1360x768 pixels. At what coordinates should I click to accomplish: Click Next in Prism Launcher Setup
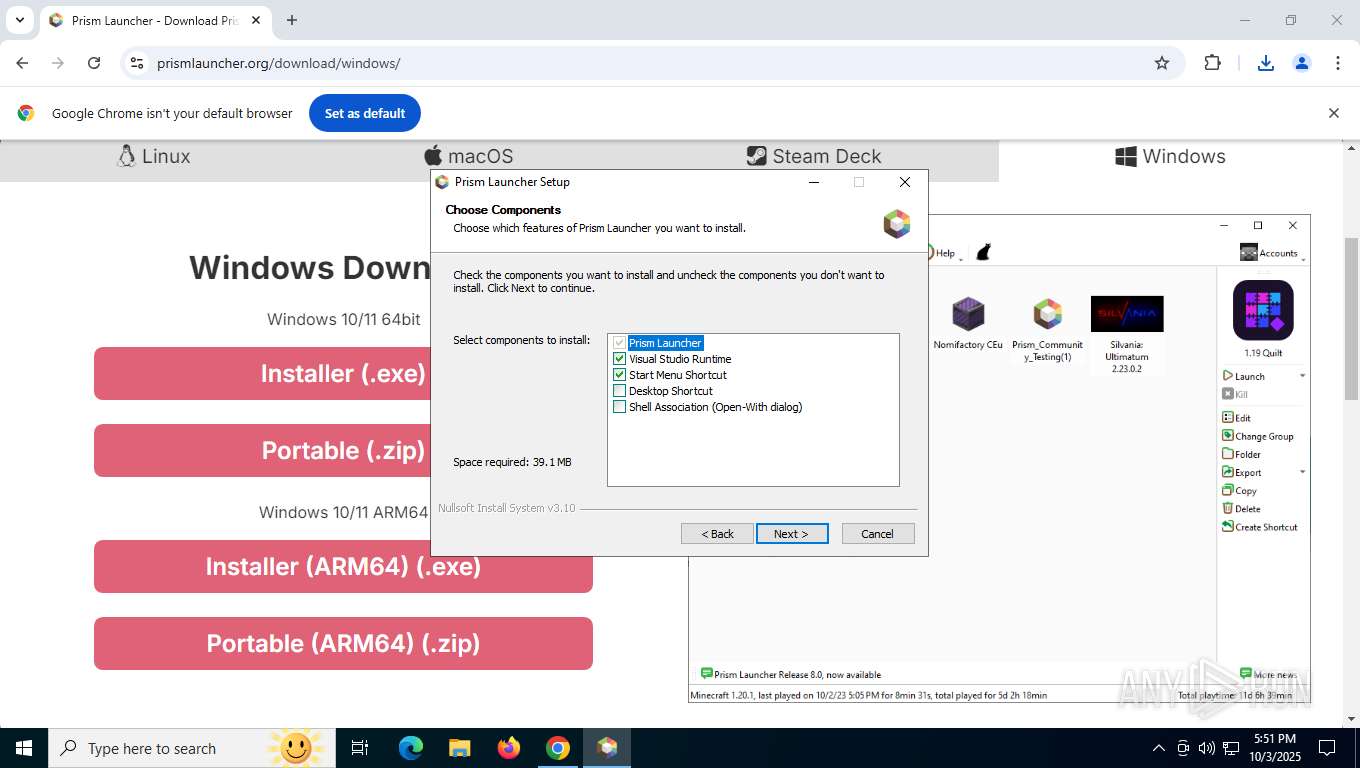coord(792,534)
